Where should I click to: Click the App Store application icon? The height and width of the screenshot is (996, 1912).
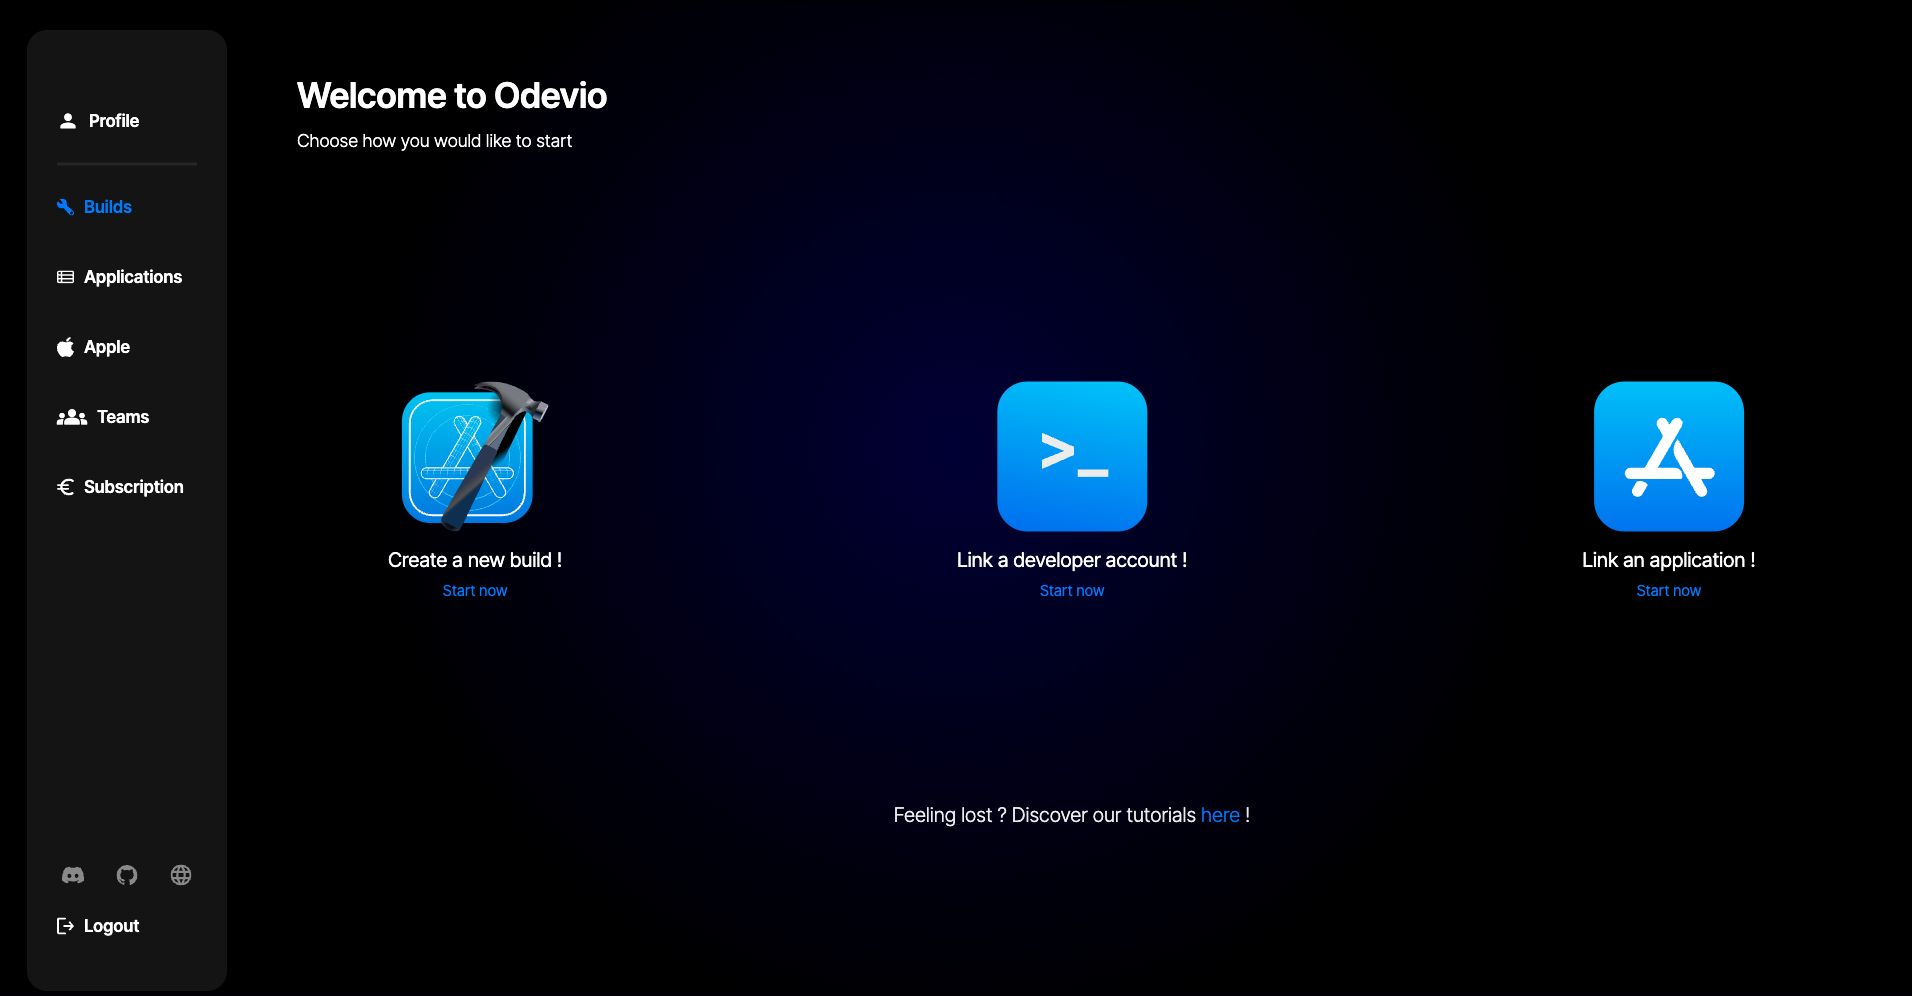tap(1668, 456)
